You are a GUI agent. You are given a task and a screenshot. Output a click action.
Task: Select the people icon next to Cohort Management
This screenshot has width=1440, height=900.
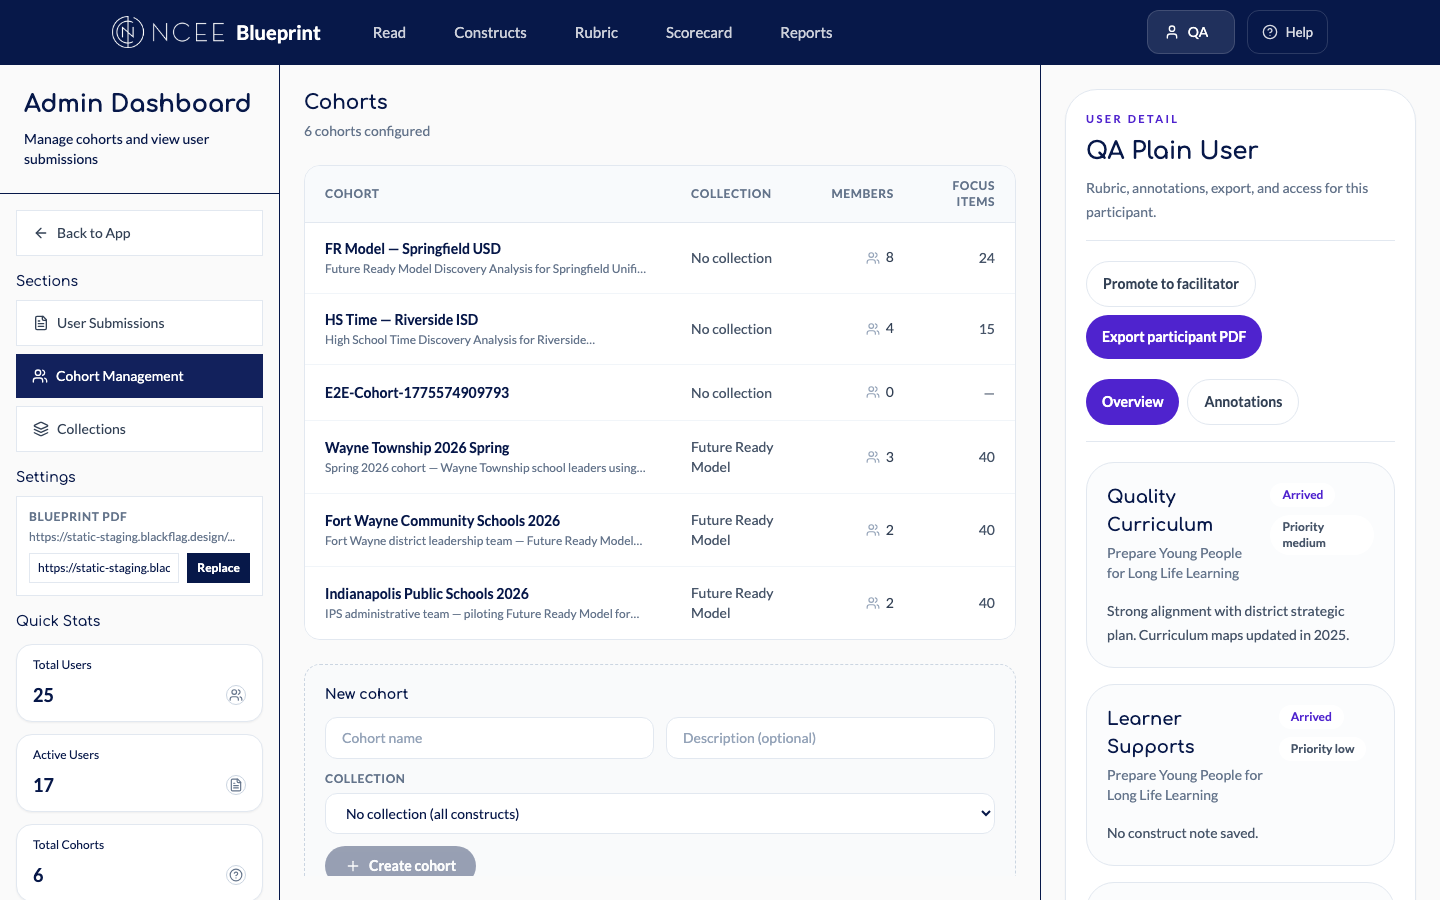pyautogui.click(x=40, y=376)
